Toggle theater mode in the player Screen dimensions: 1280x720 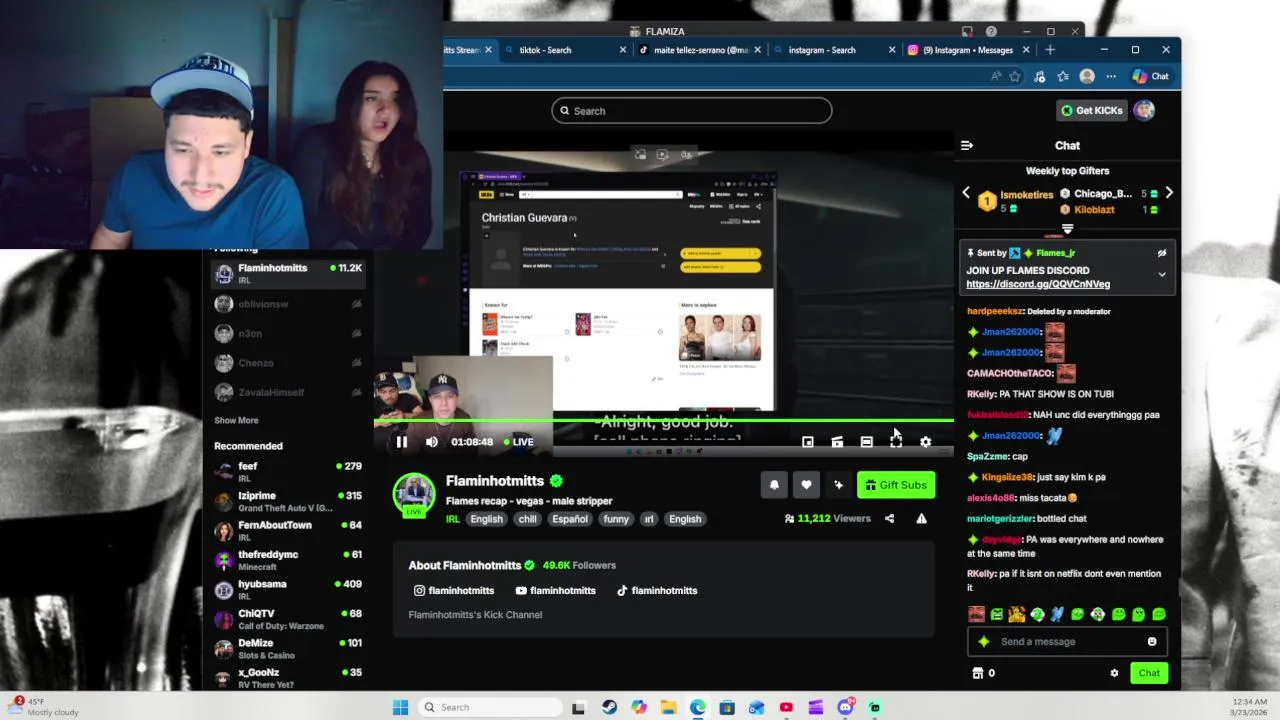coord(867,442)
